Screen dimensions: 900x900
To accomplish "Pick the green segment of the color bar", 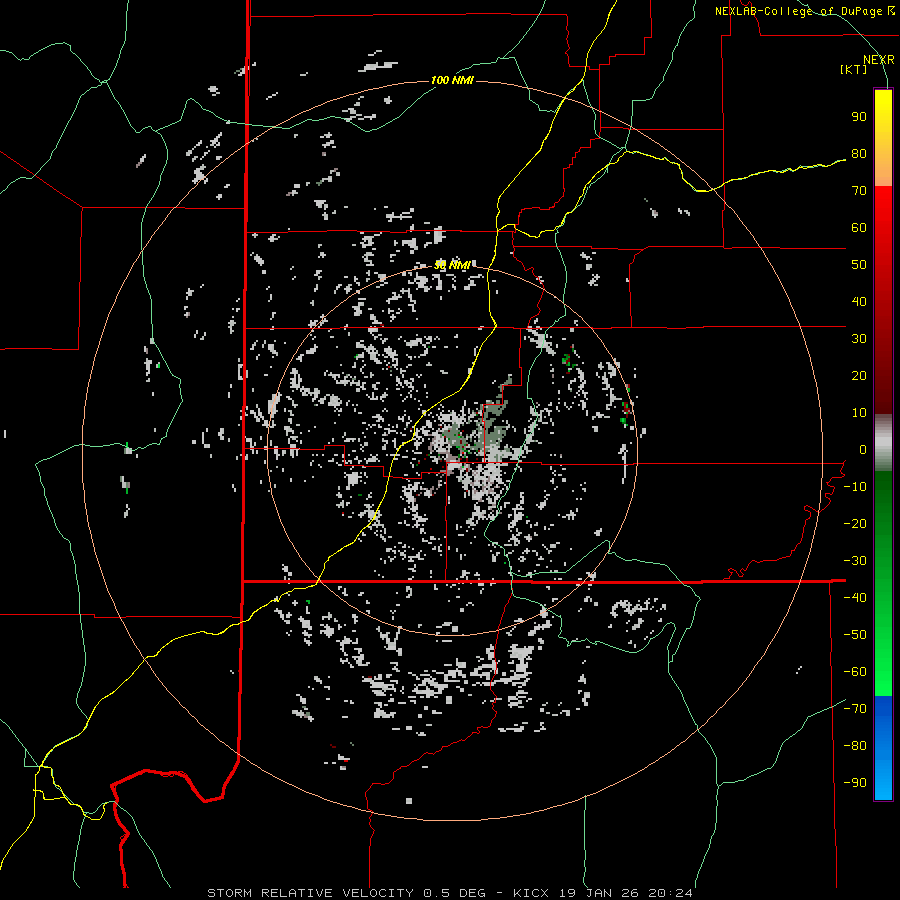I will [883, 584].
